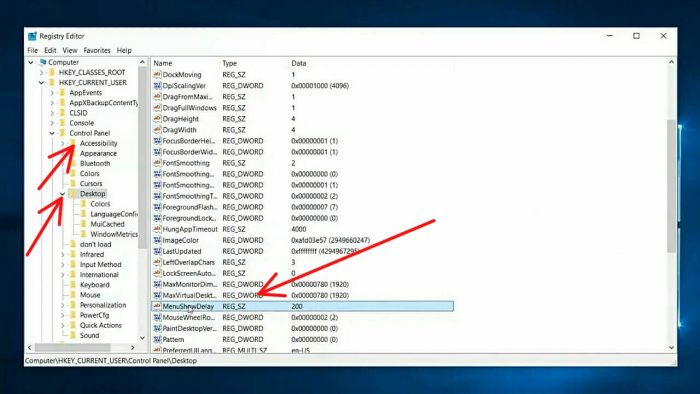
Task: Click the Sound folder icon
Action: [x=73, y=336]
